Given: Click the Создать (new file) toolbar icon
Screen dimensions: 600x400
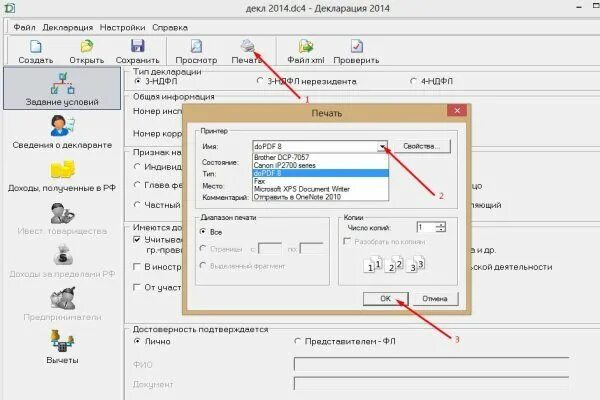Looking at the screenshot, I should coord(35,47).
